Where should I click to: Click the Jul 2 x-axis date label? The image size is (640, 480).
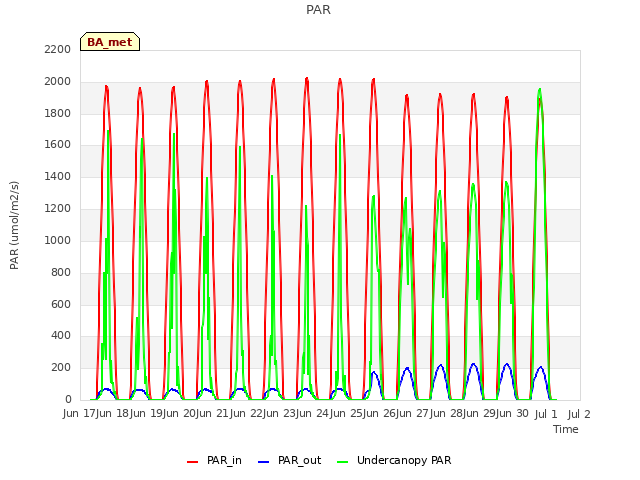click(579, 414)
